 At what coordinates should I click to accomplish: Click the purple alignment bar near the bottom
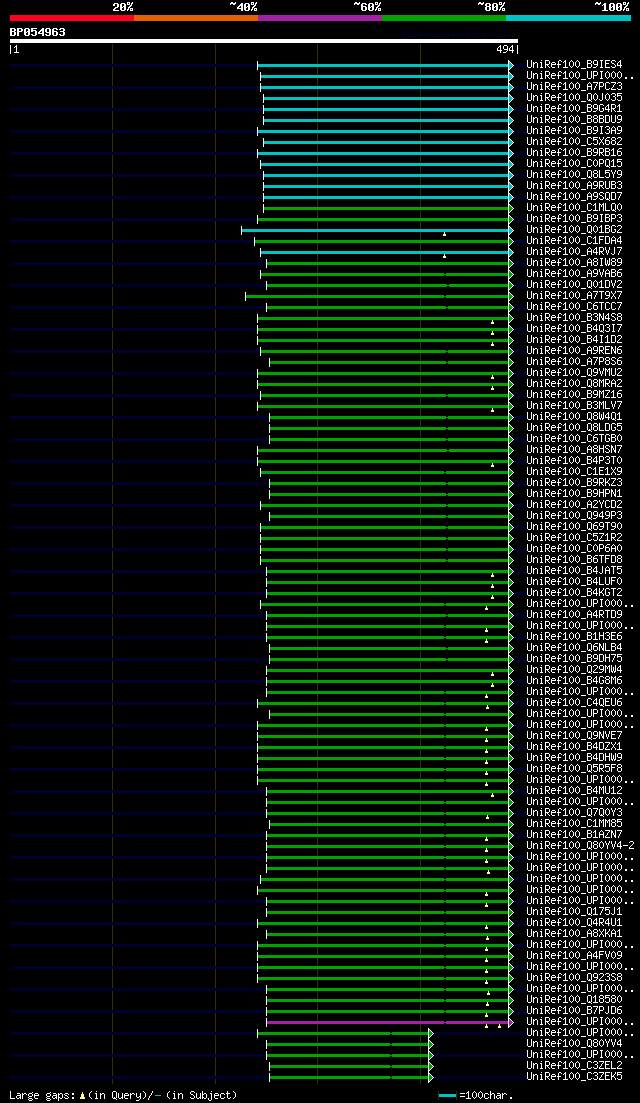pos(389,1022)
